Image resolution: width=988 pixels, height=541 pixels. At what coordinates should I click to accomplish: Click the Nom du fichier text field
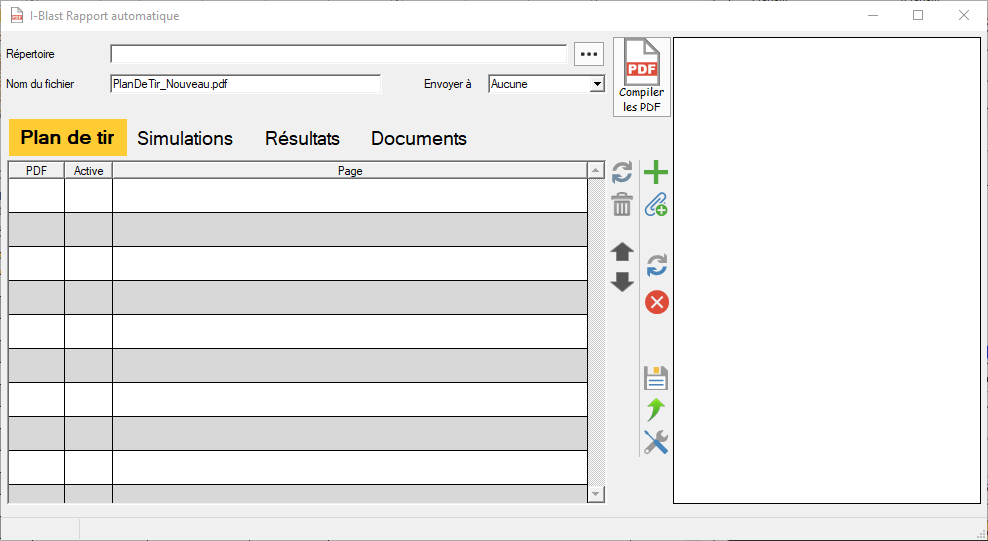(245, 84)
